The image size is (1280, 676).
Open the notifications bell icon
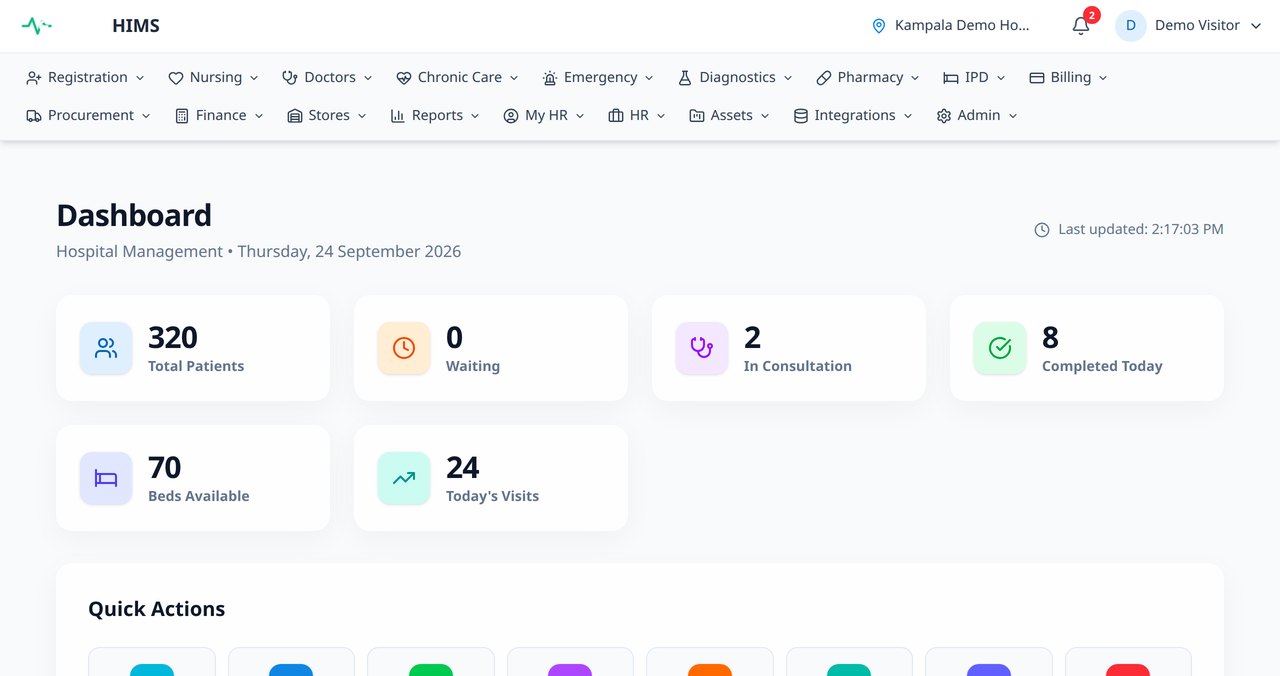click(x=1081, y=26)
